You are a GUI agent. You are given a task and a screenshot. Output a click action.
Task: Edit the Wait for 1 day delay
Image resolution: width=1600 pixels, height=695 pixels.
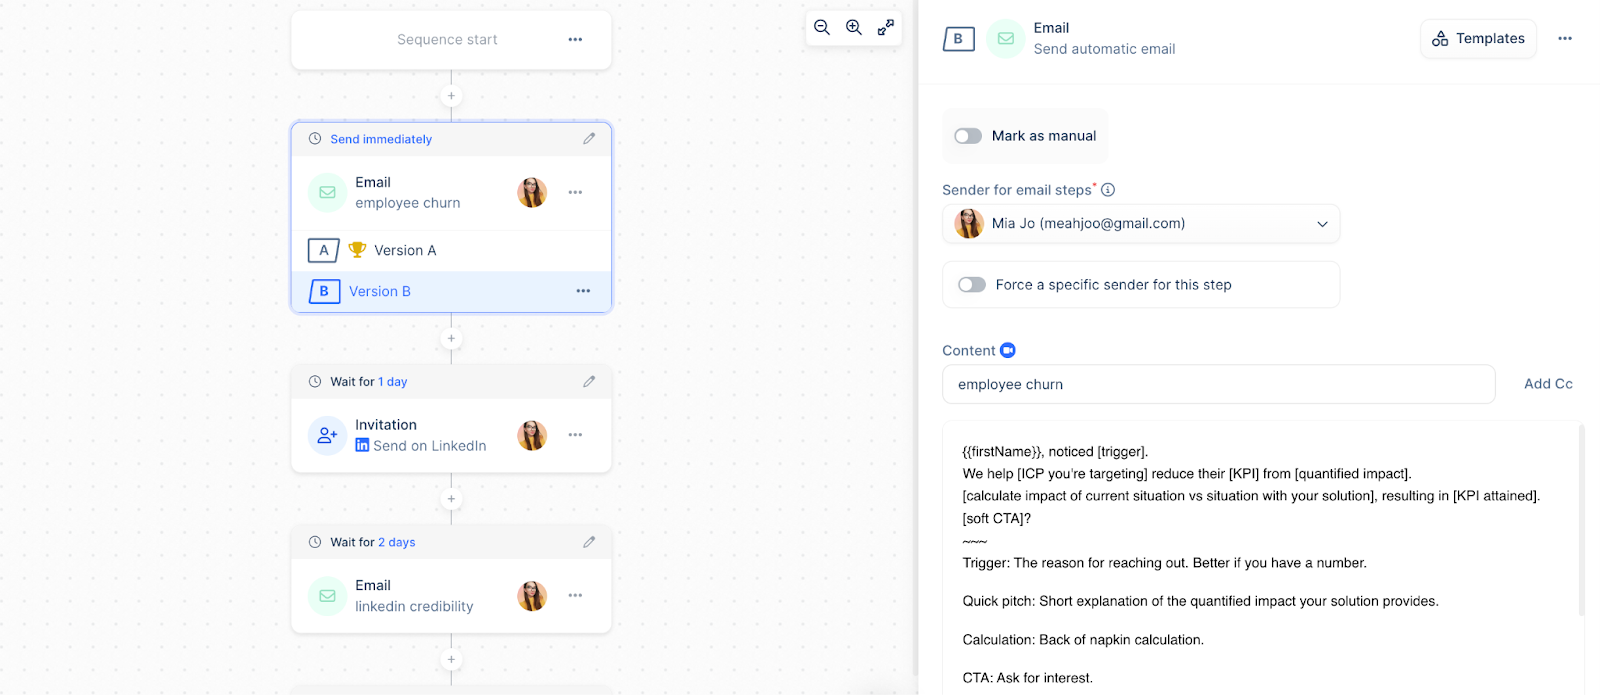589,382
